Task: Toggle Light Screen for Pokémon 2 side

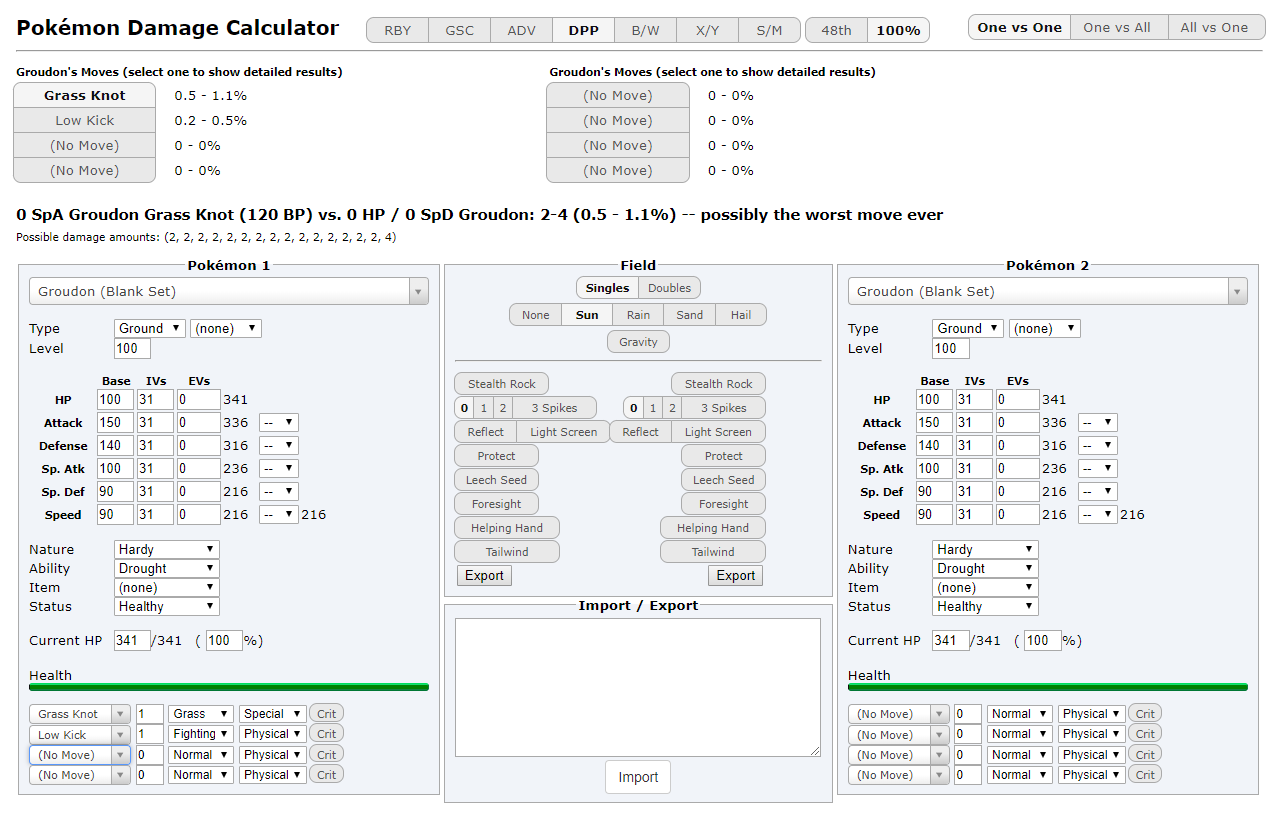Action: 717,432
